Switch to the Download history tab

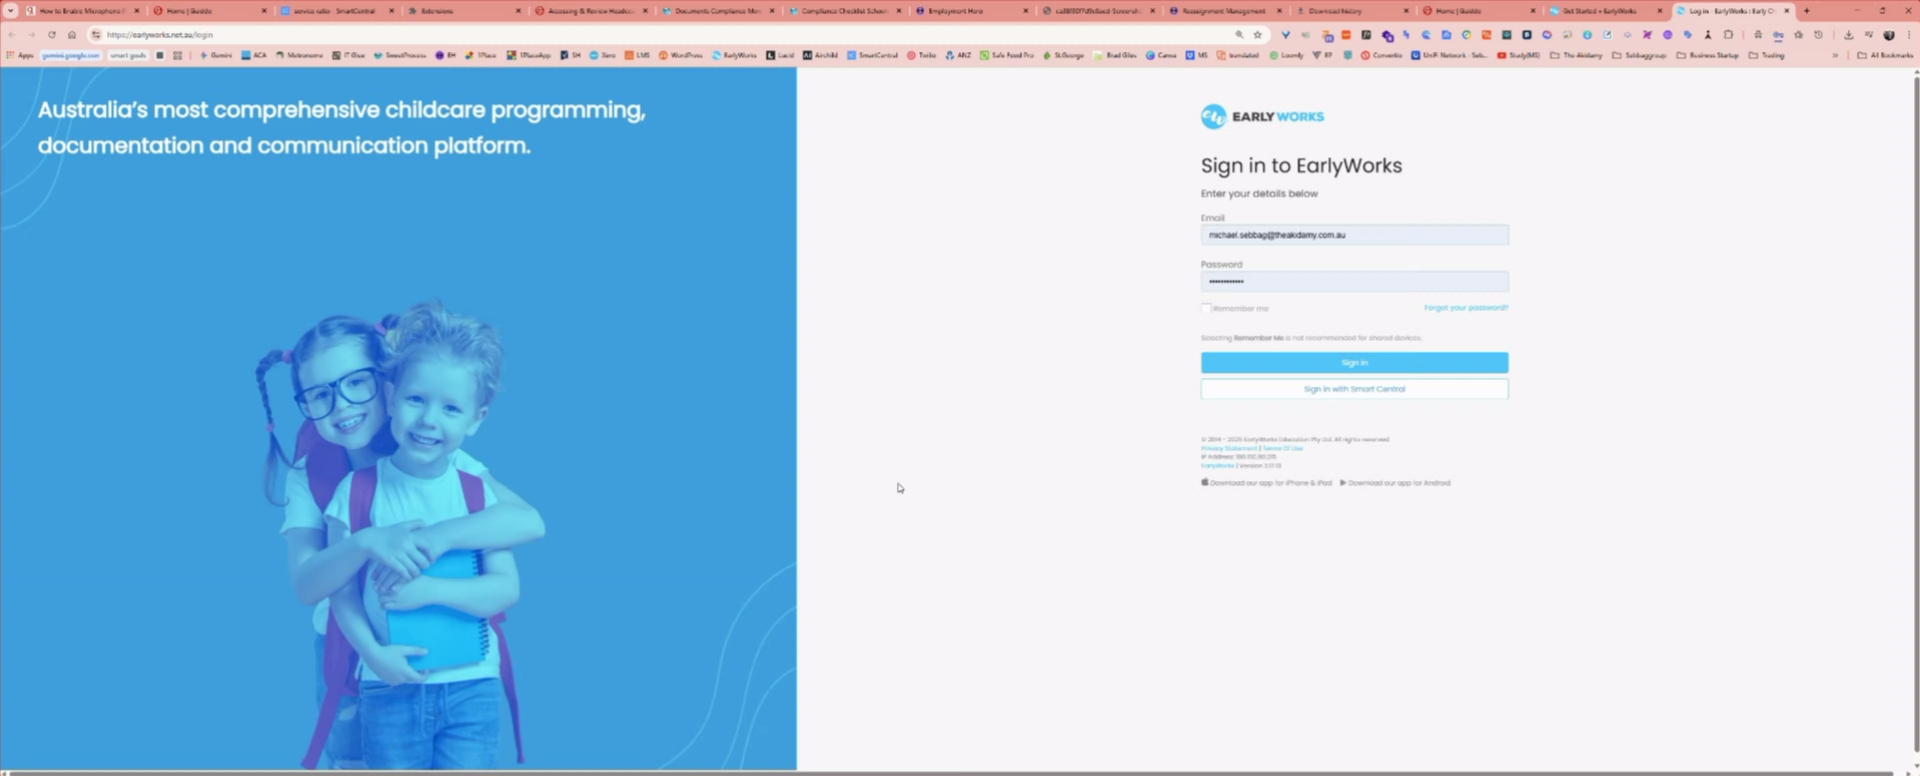pyautogui.click(x=1353, y=11)
